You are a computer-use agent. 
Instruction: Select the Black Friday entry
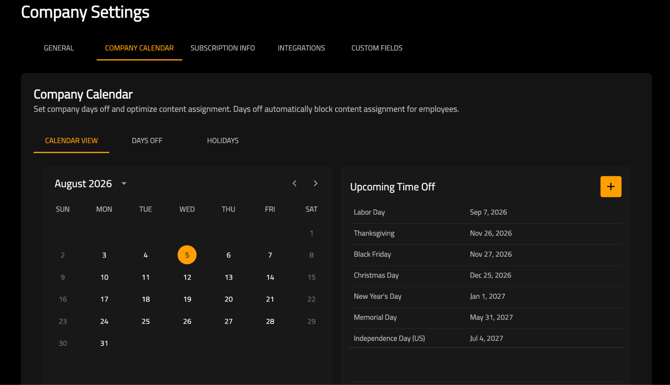coord(486,254)
